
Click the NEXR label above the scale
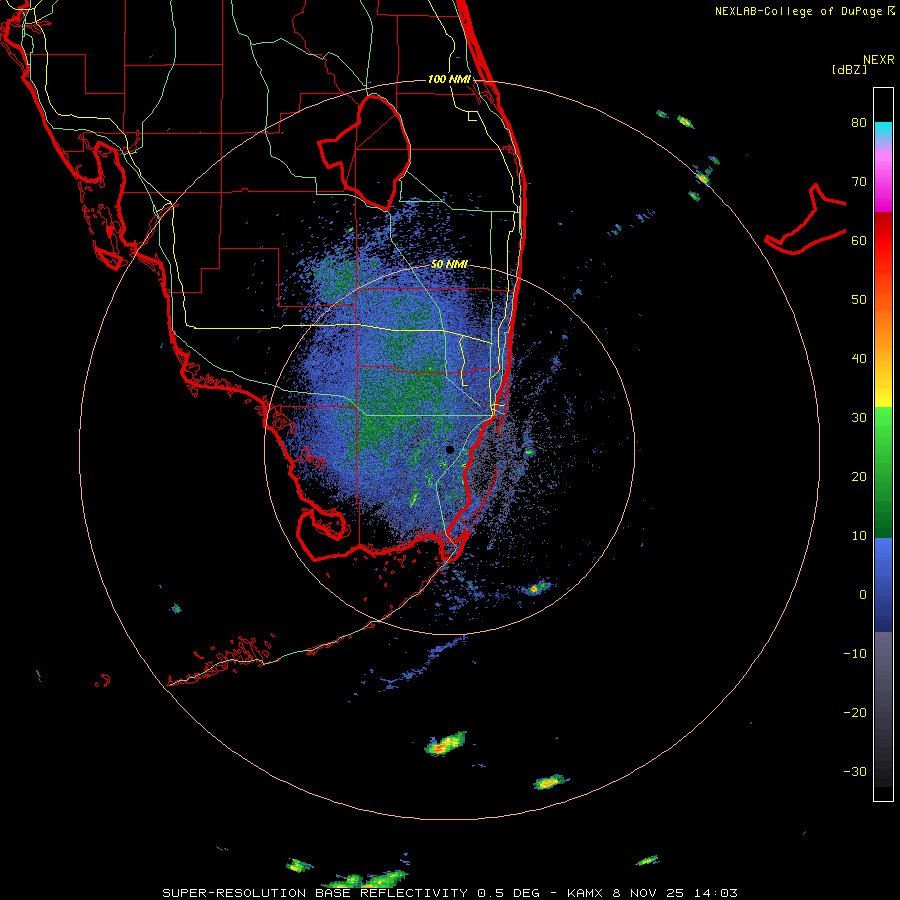(879, 60)
